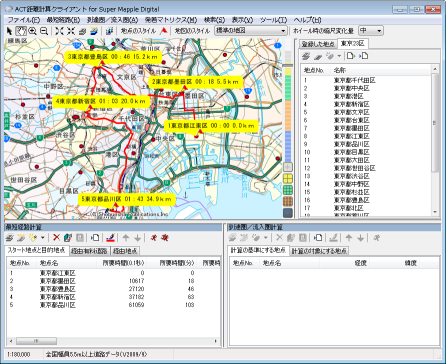The image size is (446, 364).
Task: Click the map picture icon before 地点のスタイル
Action: 109,31
